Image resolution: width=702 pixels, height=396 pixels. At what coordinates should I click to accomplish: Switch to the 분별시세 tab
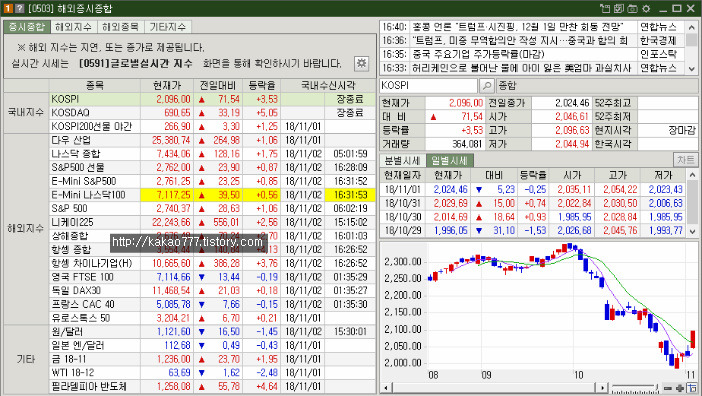click(x=402, y=160)
